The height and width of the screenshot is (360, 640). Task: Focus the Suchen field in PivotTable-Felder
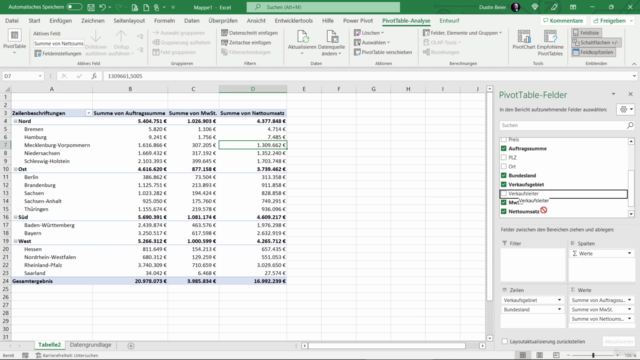[x=563, y=125]
